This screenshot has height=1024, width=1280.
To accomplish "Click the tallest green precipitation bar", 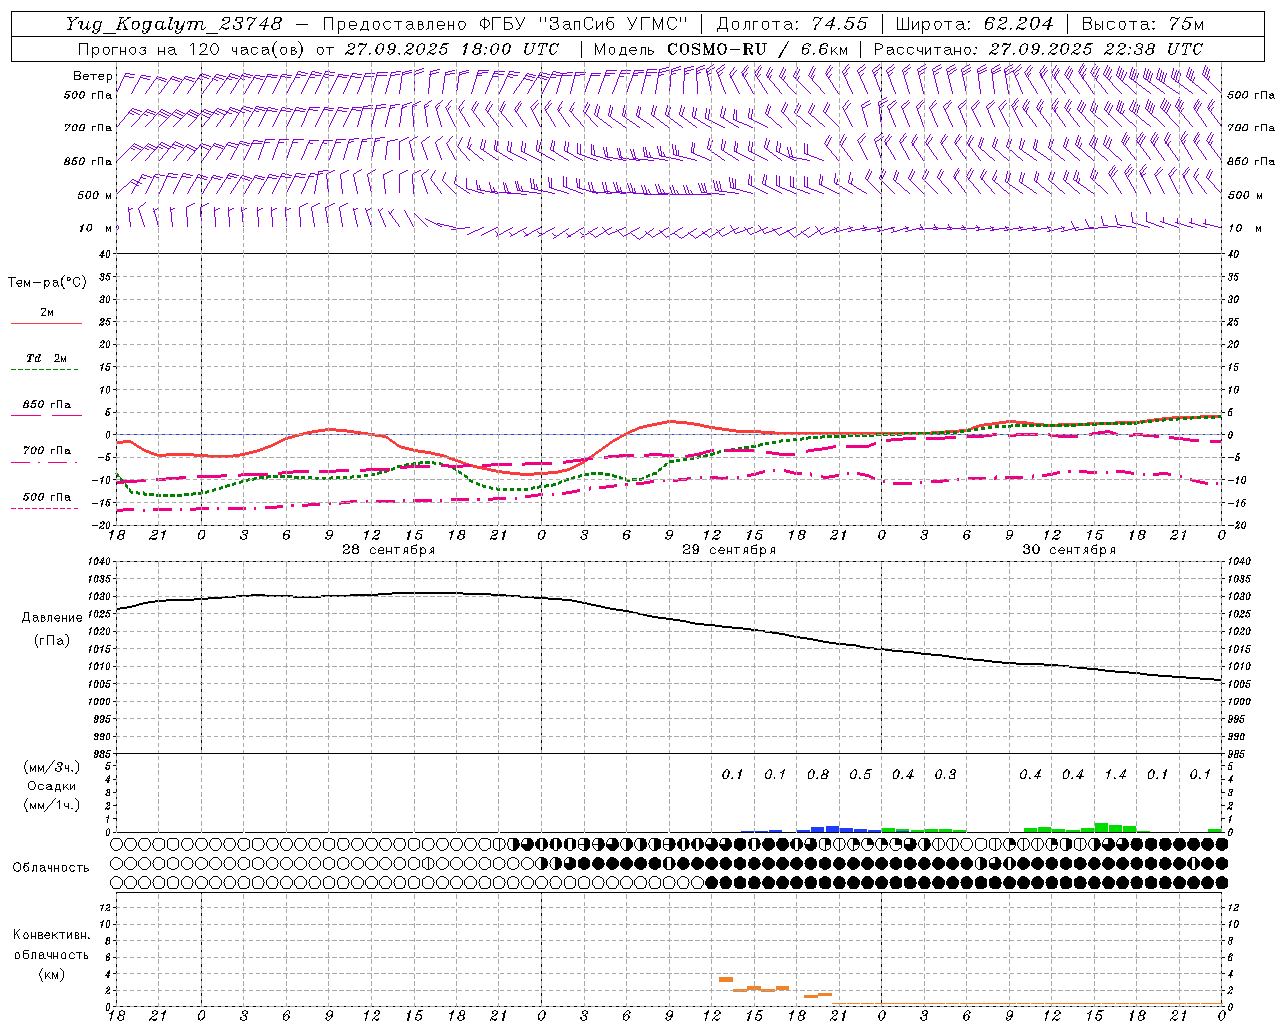I will click(1101, 827).
